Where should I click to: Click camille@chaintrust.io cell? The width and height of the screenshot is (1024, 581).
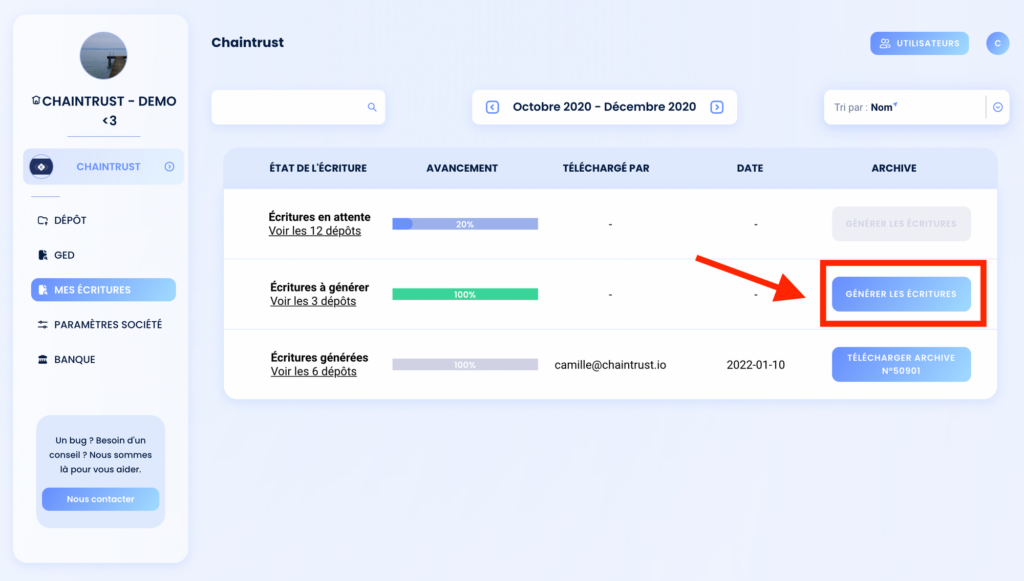coord(610,365)
